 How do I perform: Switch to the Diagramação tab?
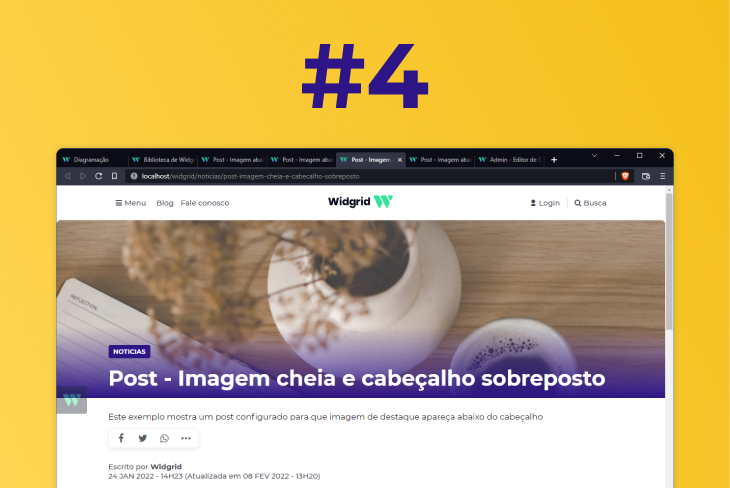point(92,160)
